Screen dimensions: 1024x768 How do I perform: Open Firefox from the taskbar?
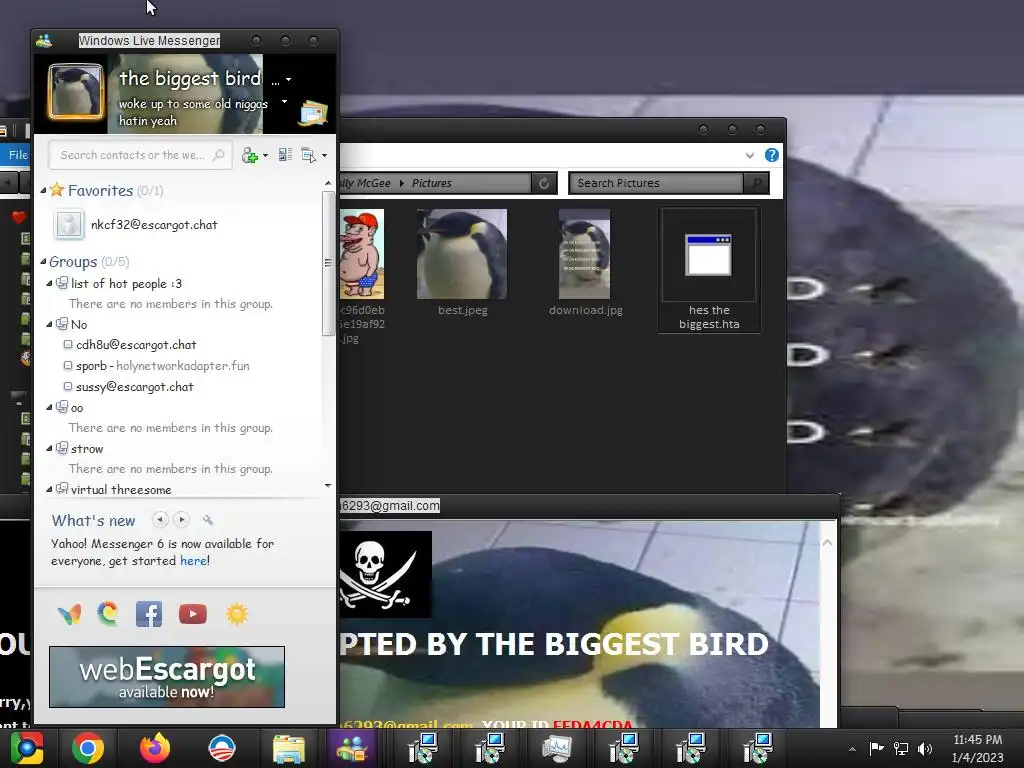(155, 748)
